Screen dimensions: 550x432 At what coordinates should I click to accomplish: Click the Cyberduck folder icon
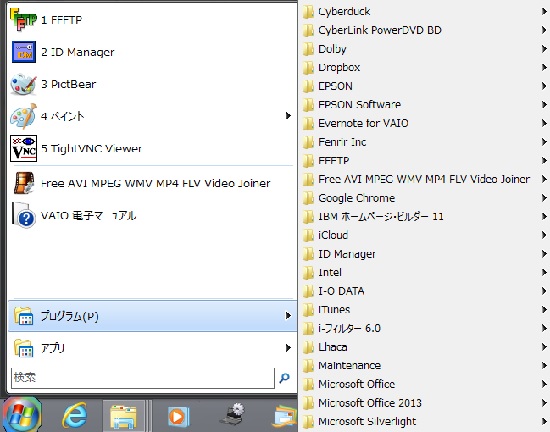point(308,12)
